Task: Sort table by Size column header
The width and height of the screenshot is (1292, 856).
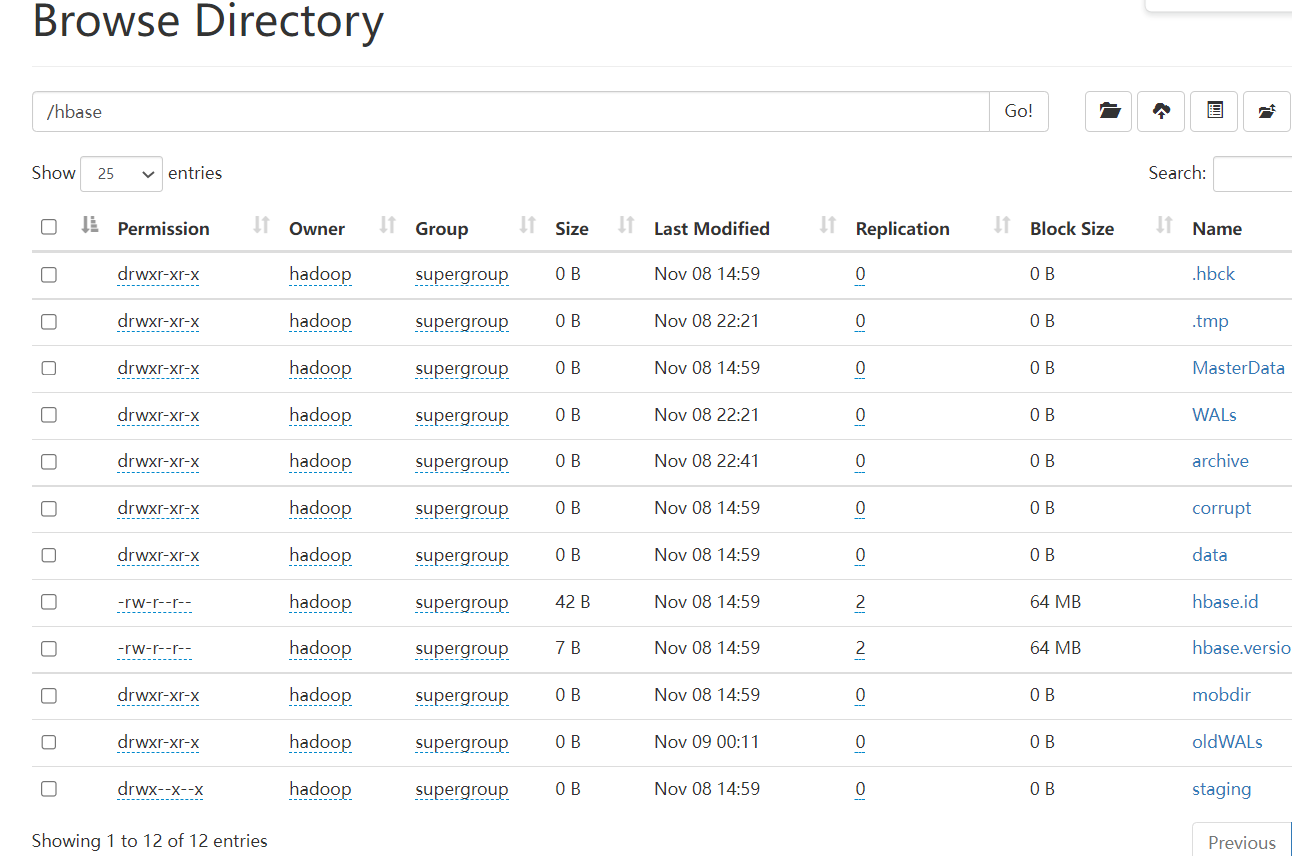Action: pyautogui.click(x=571, y=228)
